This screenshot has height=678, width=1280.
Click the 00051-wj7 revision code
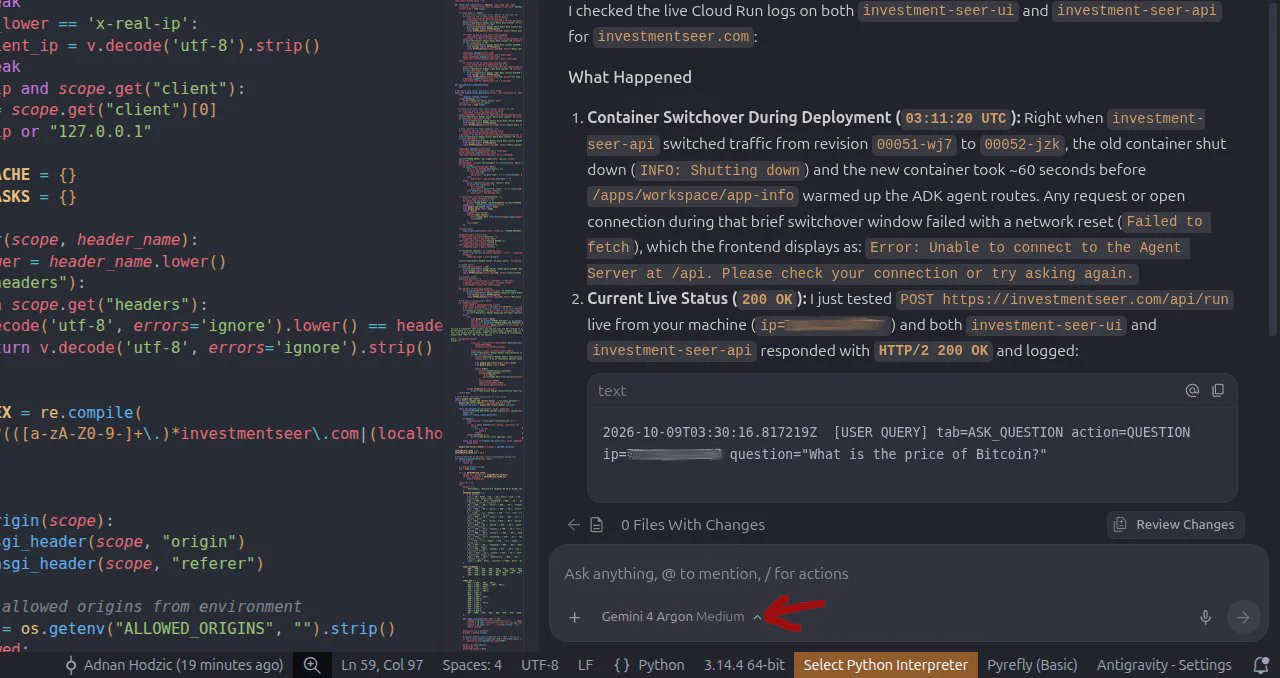coord(914,144)
